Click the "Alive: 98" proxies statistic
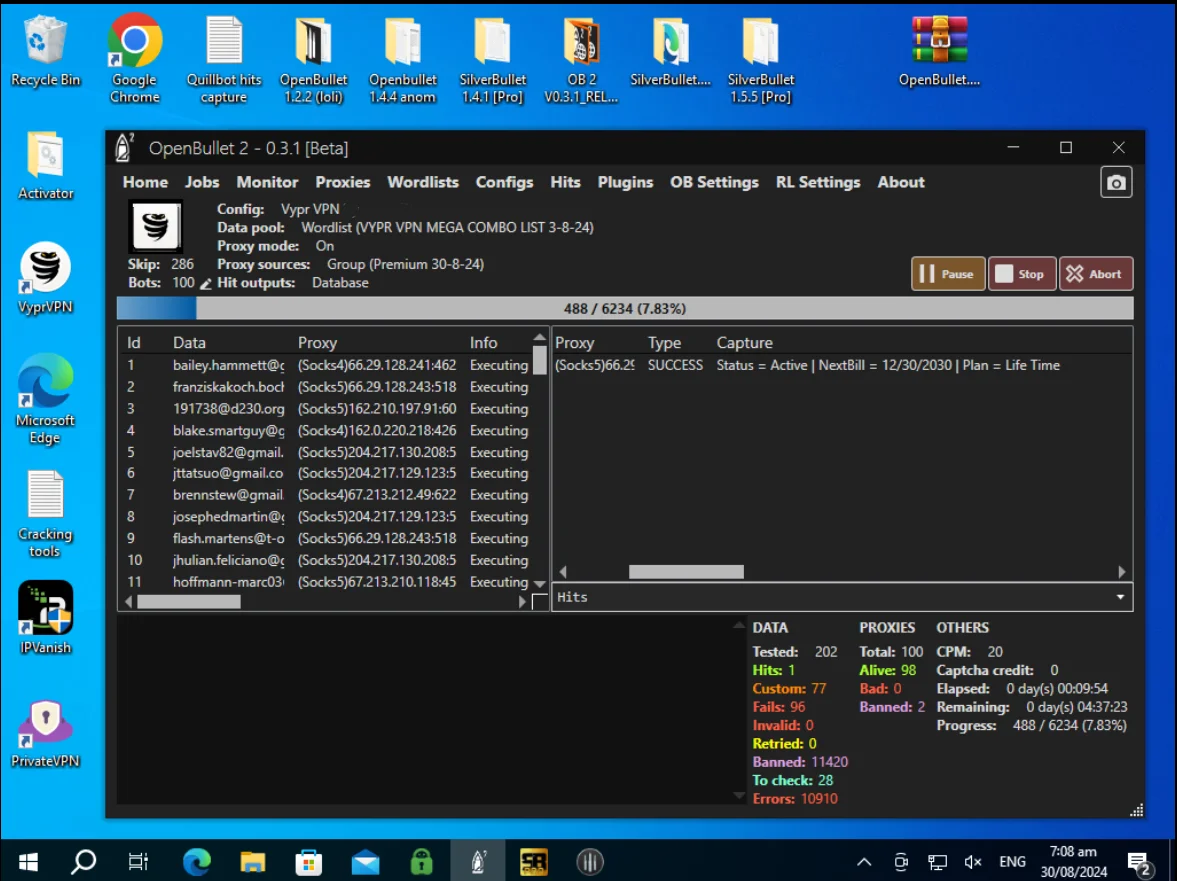This screenshot has width=1177, height=881. pos(887,670)
